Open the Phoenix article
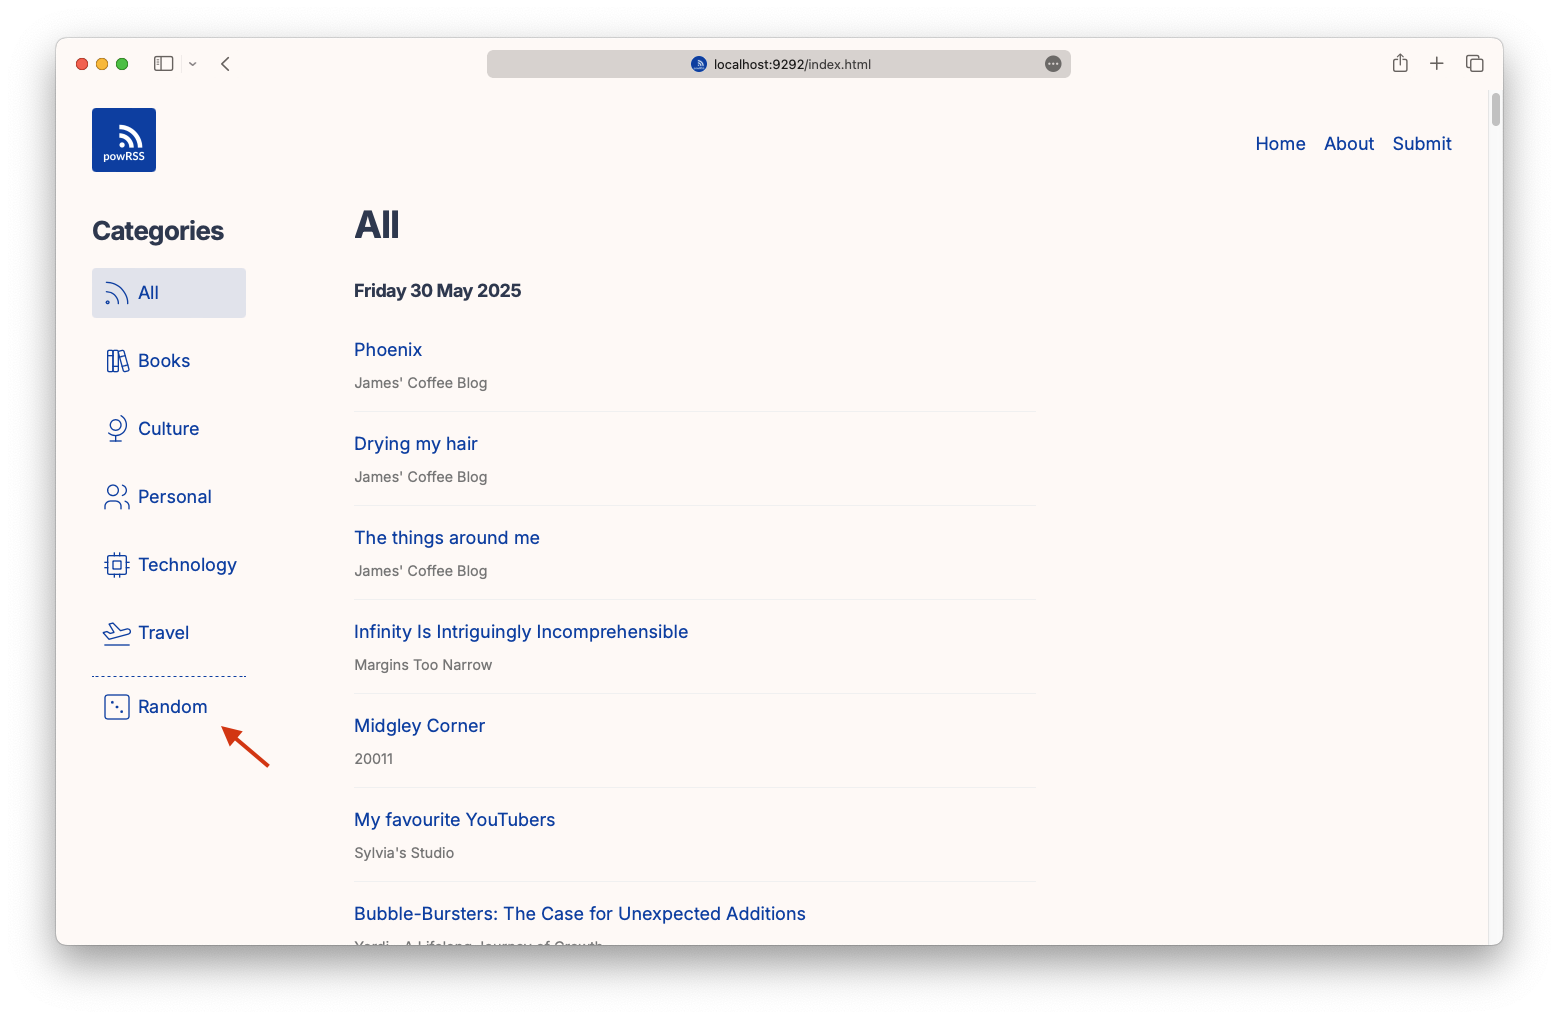The image size is (1559, 1019). [388, 349]
